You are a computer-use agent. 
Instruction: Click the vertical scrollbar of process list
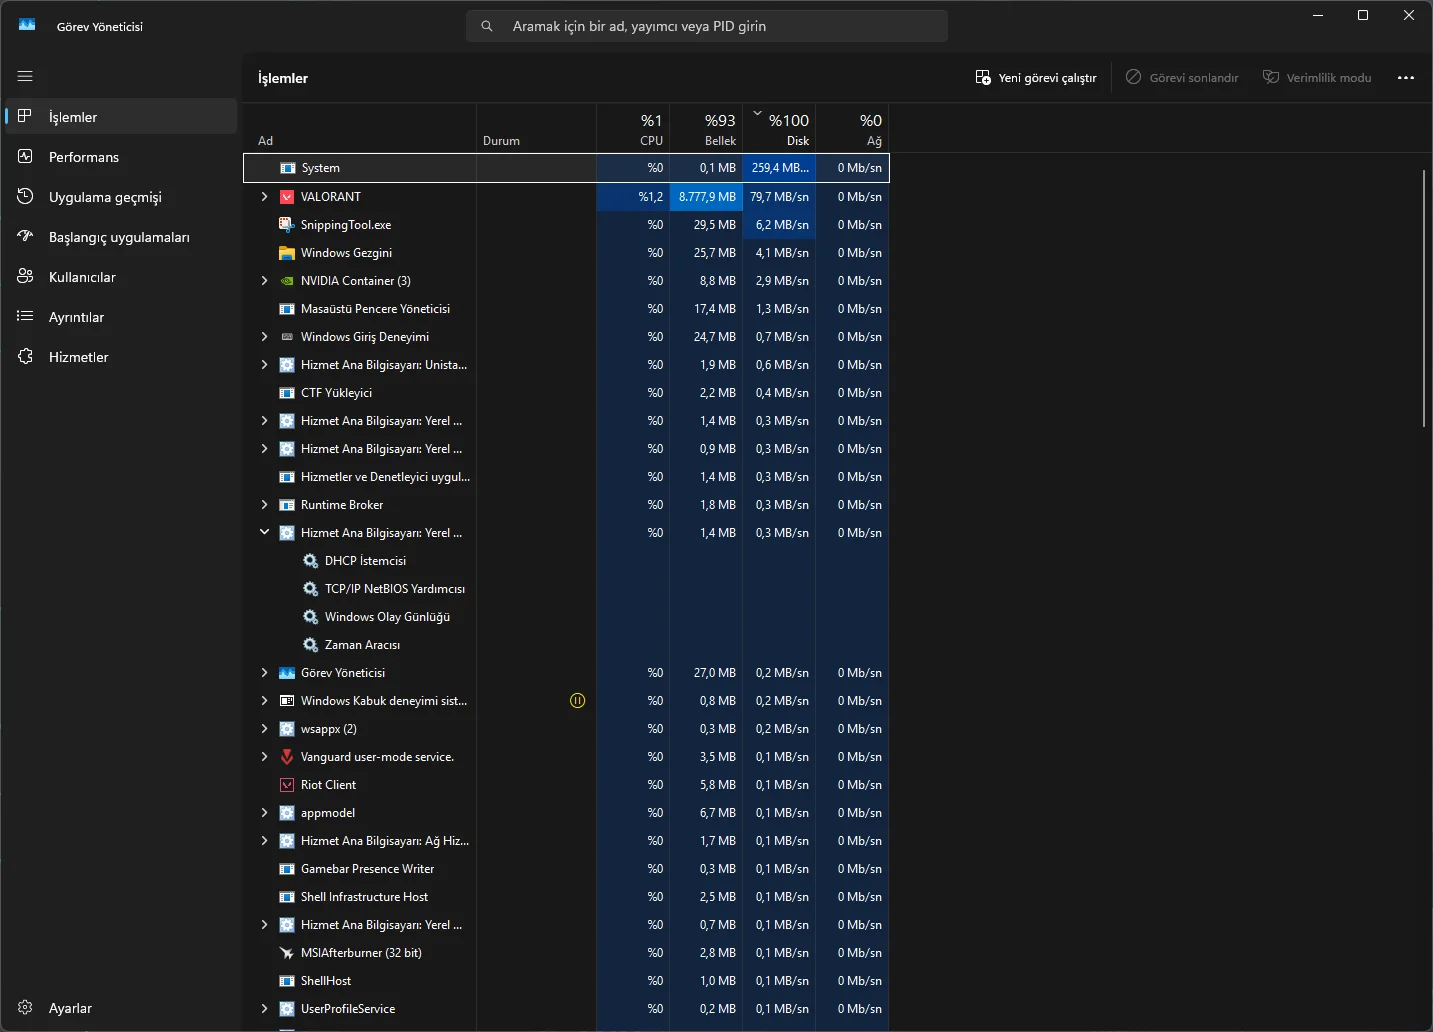pos(1424,299)
